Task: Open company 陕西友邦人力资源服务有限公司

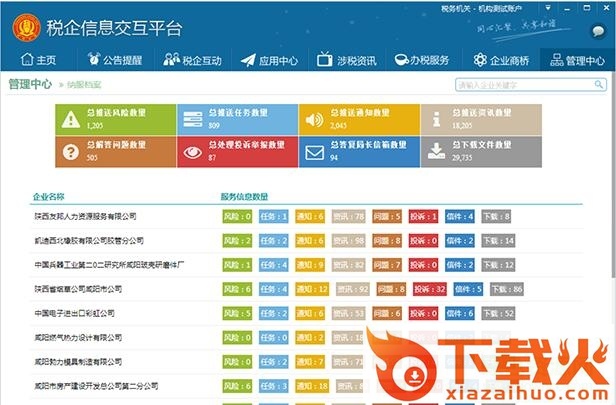Action: (84, 216)
